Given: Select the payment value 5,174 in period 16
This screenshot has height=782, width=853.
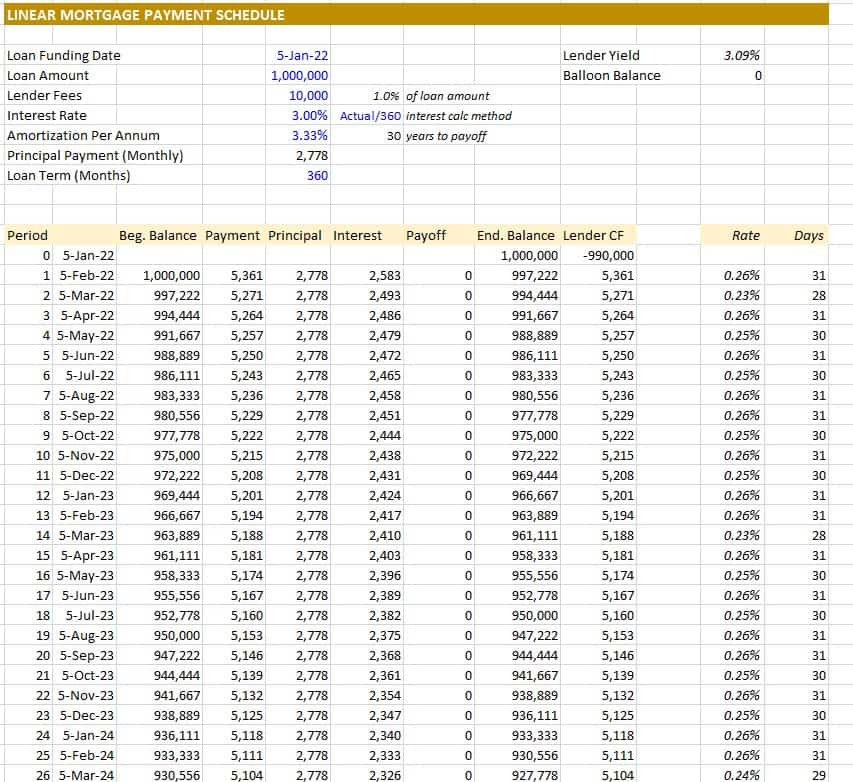Looking at the screenshot, I should [x=246, y=576].
